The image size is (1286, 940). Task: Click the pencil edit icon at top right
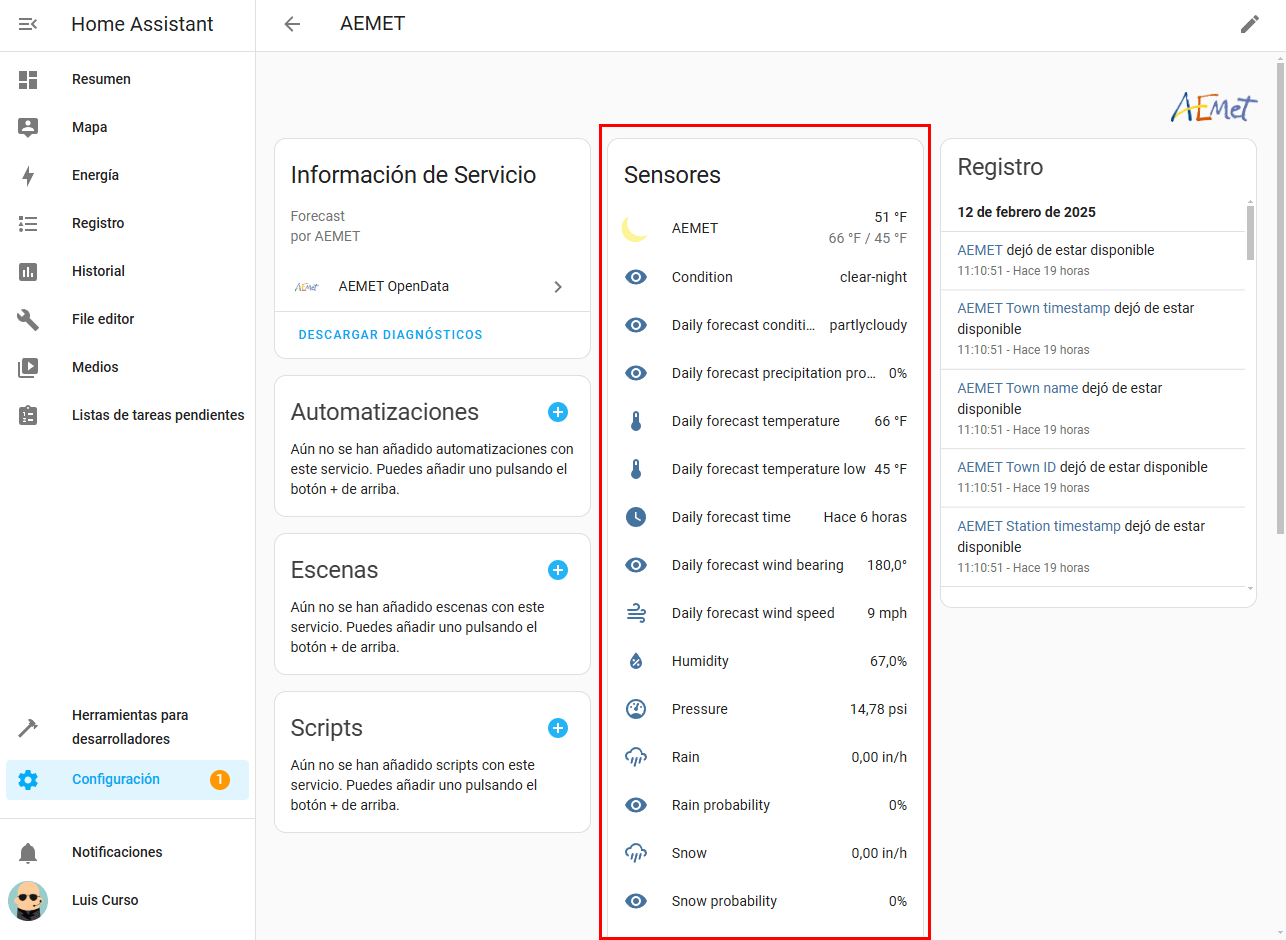1250,24
